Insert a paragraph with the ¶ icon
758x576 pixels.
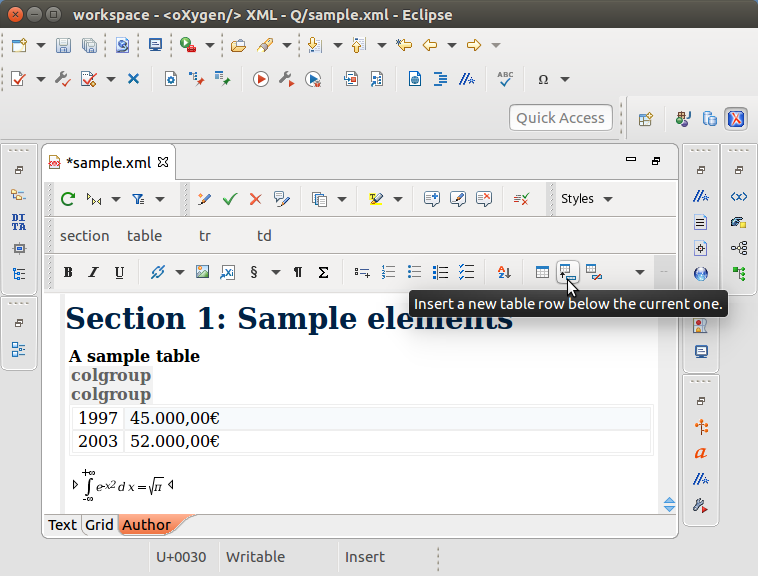[298, 273]
